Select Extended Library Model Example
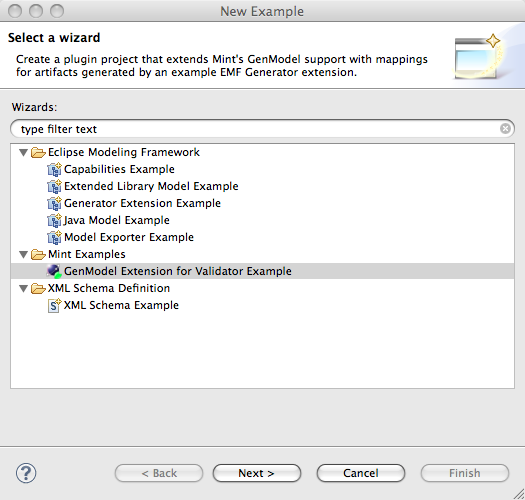Screen dimensions: 525x500 click(151, 186)
